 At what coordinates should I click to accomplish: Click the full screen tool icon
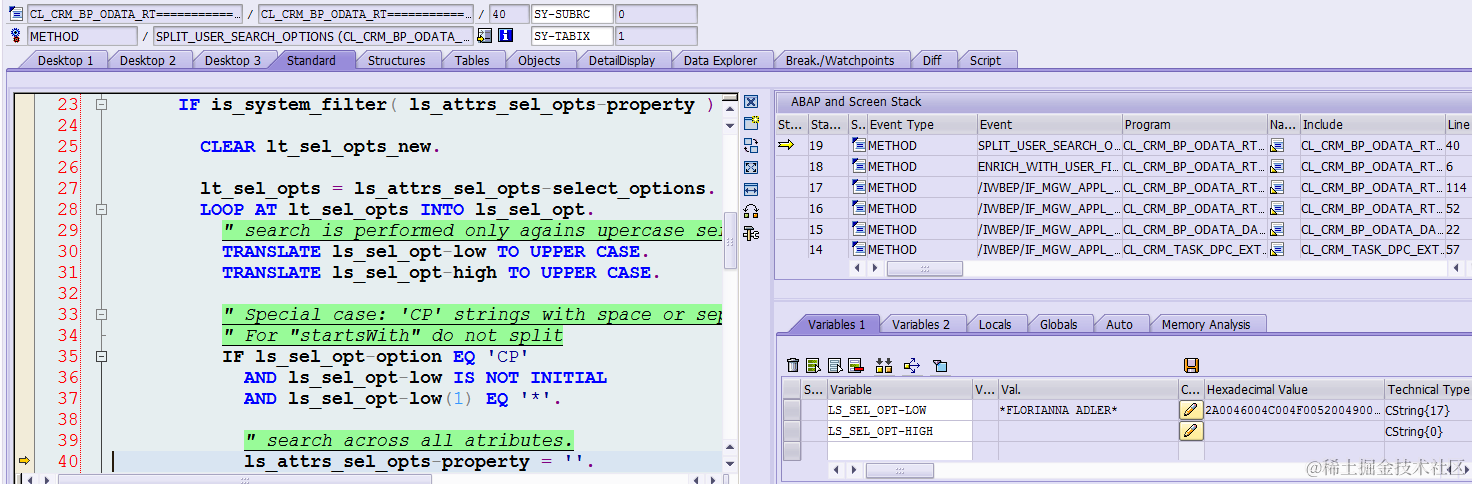[751, 168]
